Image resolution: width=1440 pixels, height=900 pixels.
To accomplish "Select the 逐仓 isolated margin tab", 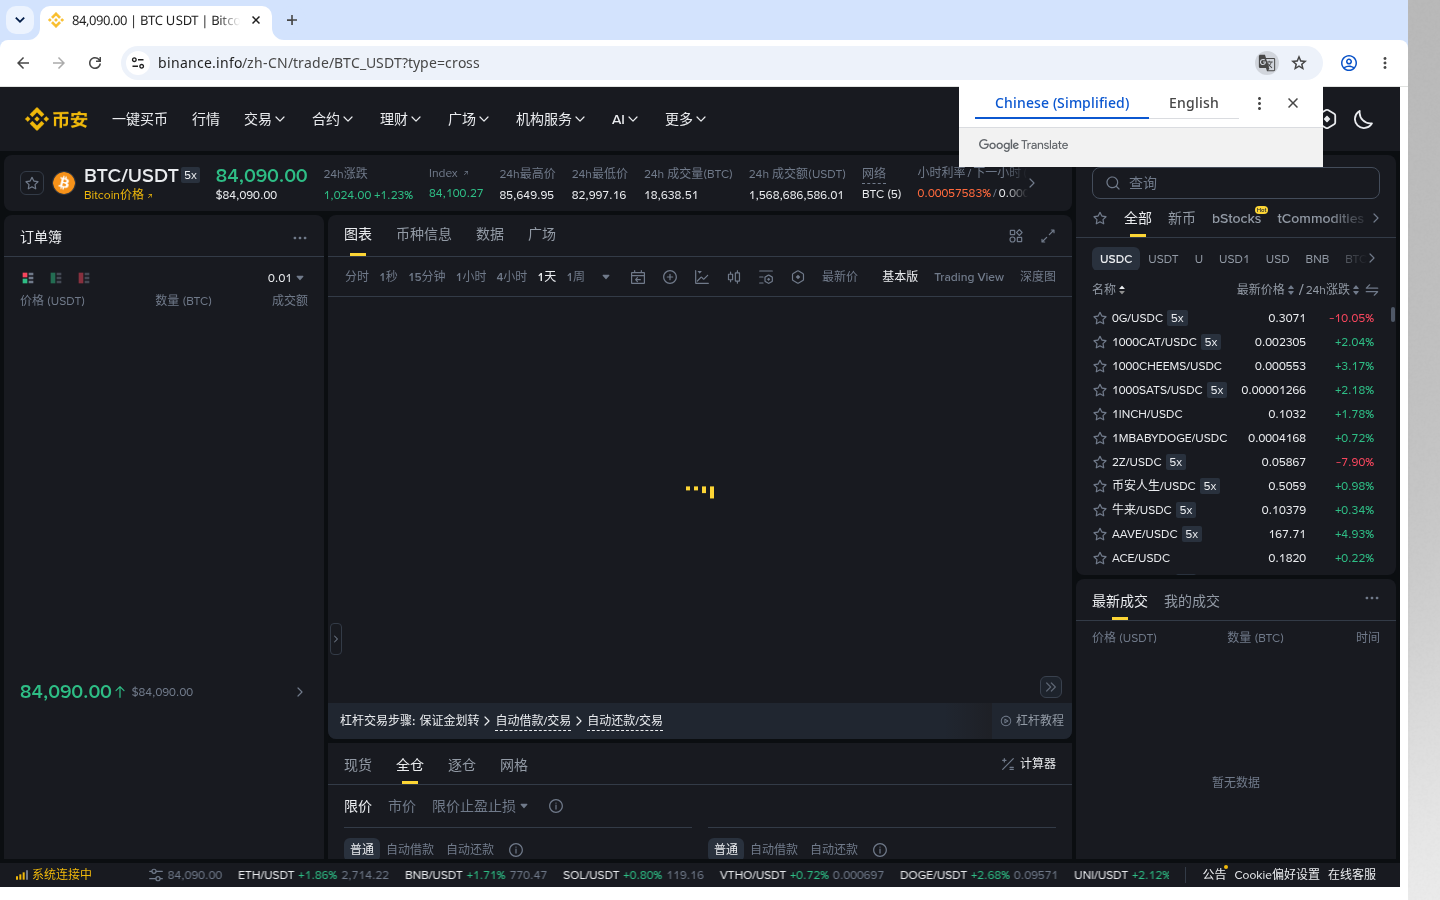I will click(x=462, y=765).
